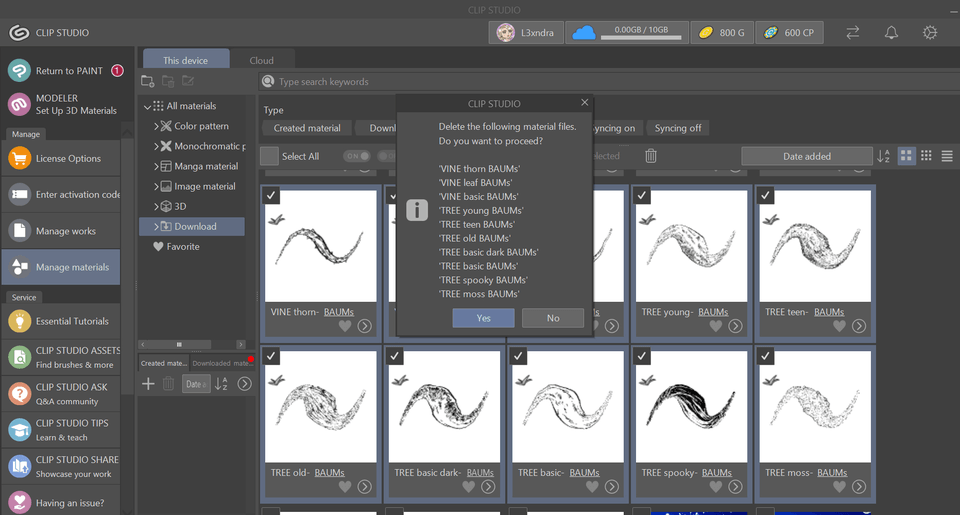Collapse All materials tree
This screenshot has width=960, height=515.
(x=147, y=106)
